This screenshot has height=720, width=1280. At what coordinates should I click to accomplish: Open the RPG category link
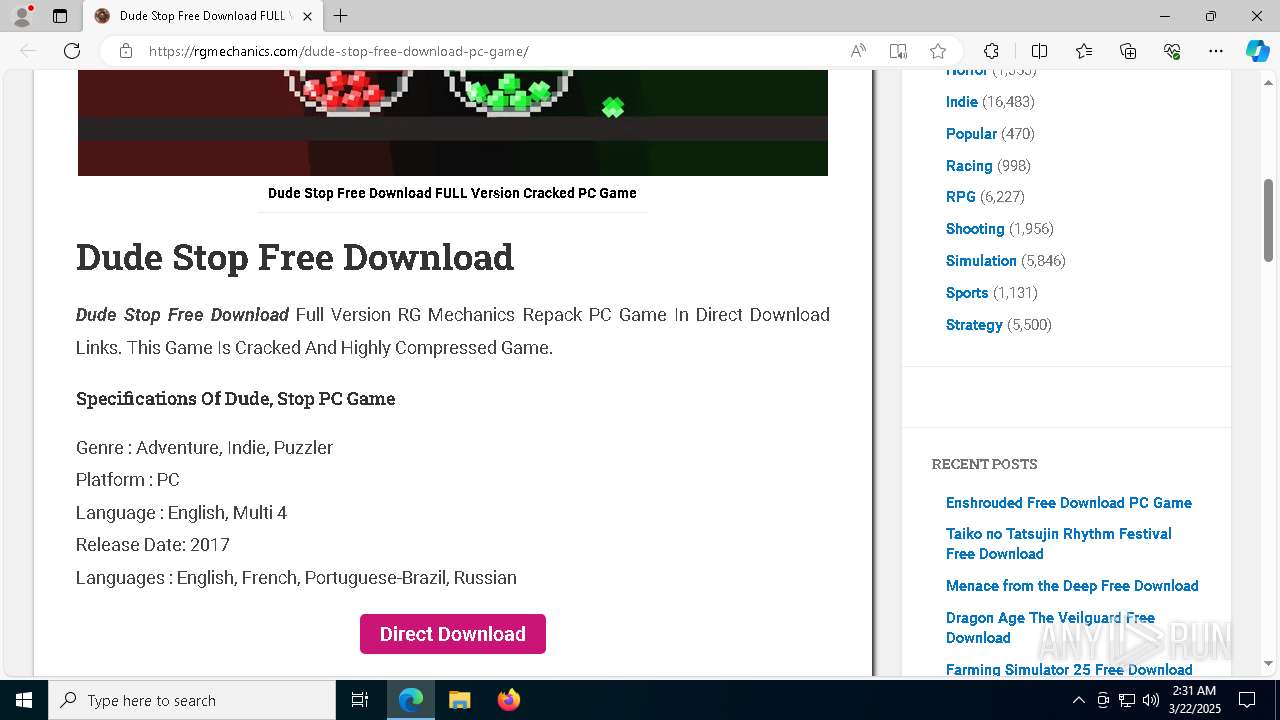pyautogui.click(x=961, y=197)
